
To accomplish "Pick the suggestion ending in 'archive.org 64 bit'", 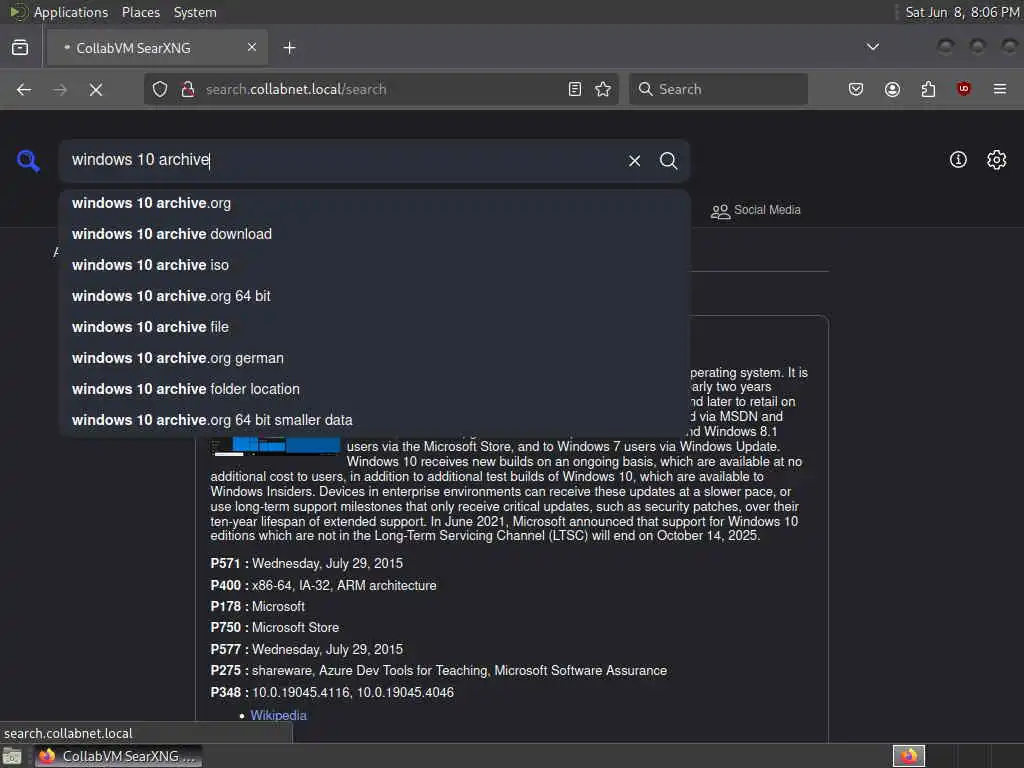I will pos(374,296).
